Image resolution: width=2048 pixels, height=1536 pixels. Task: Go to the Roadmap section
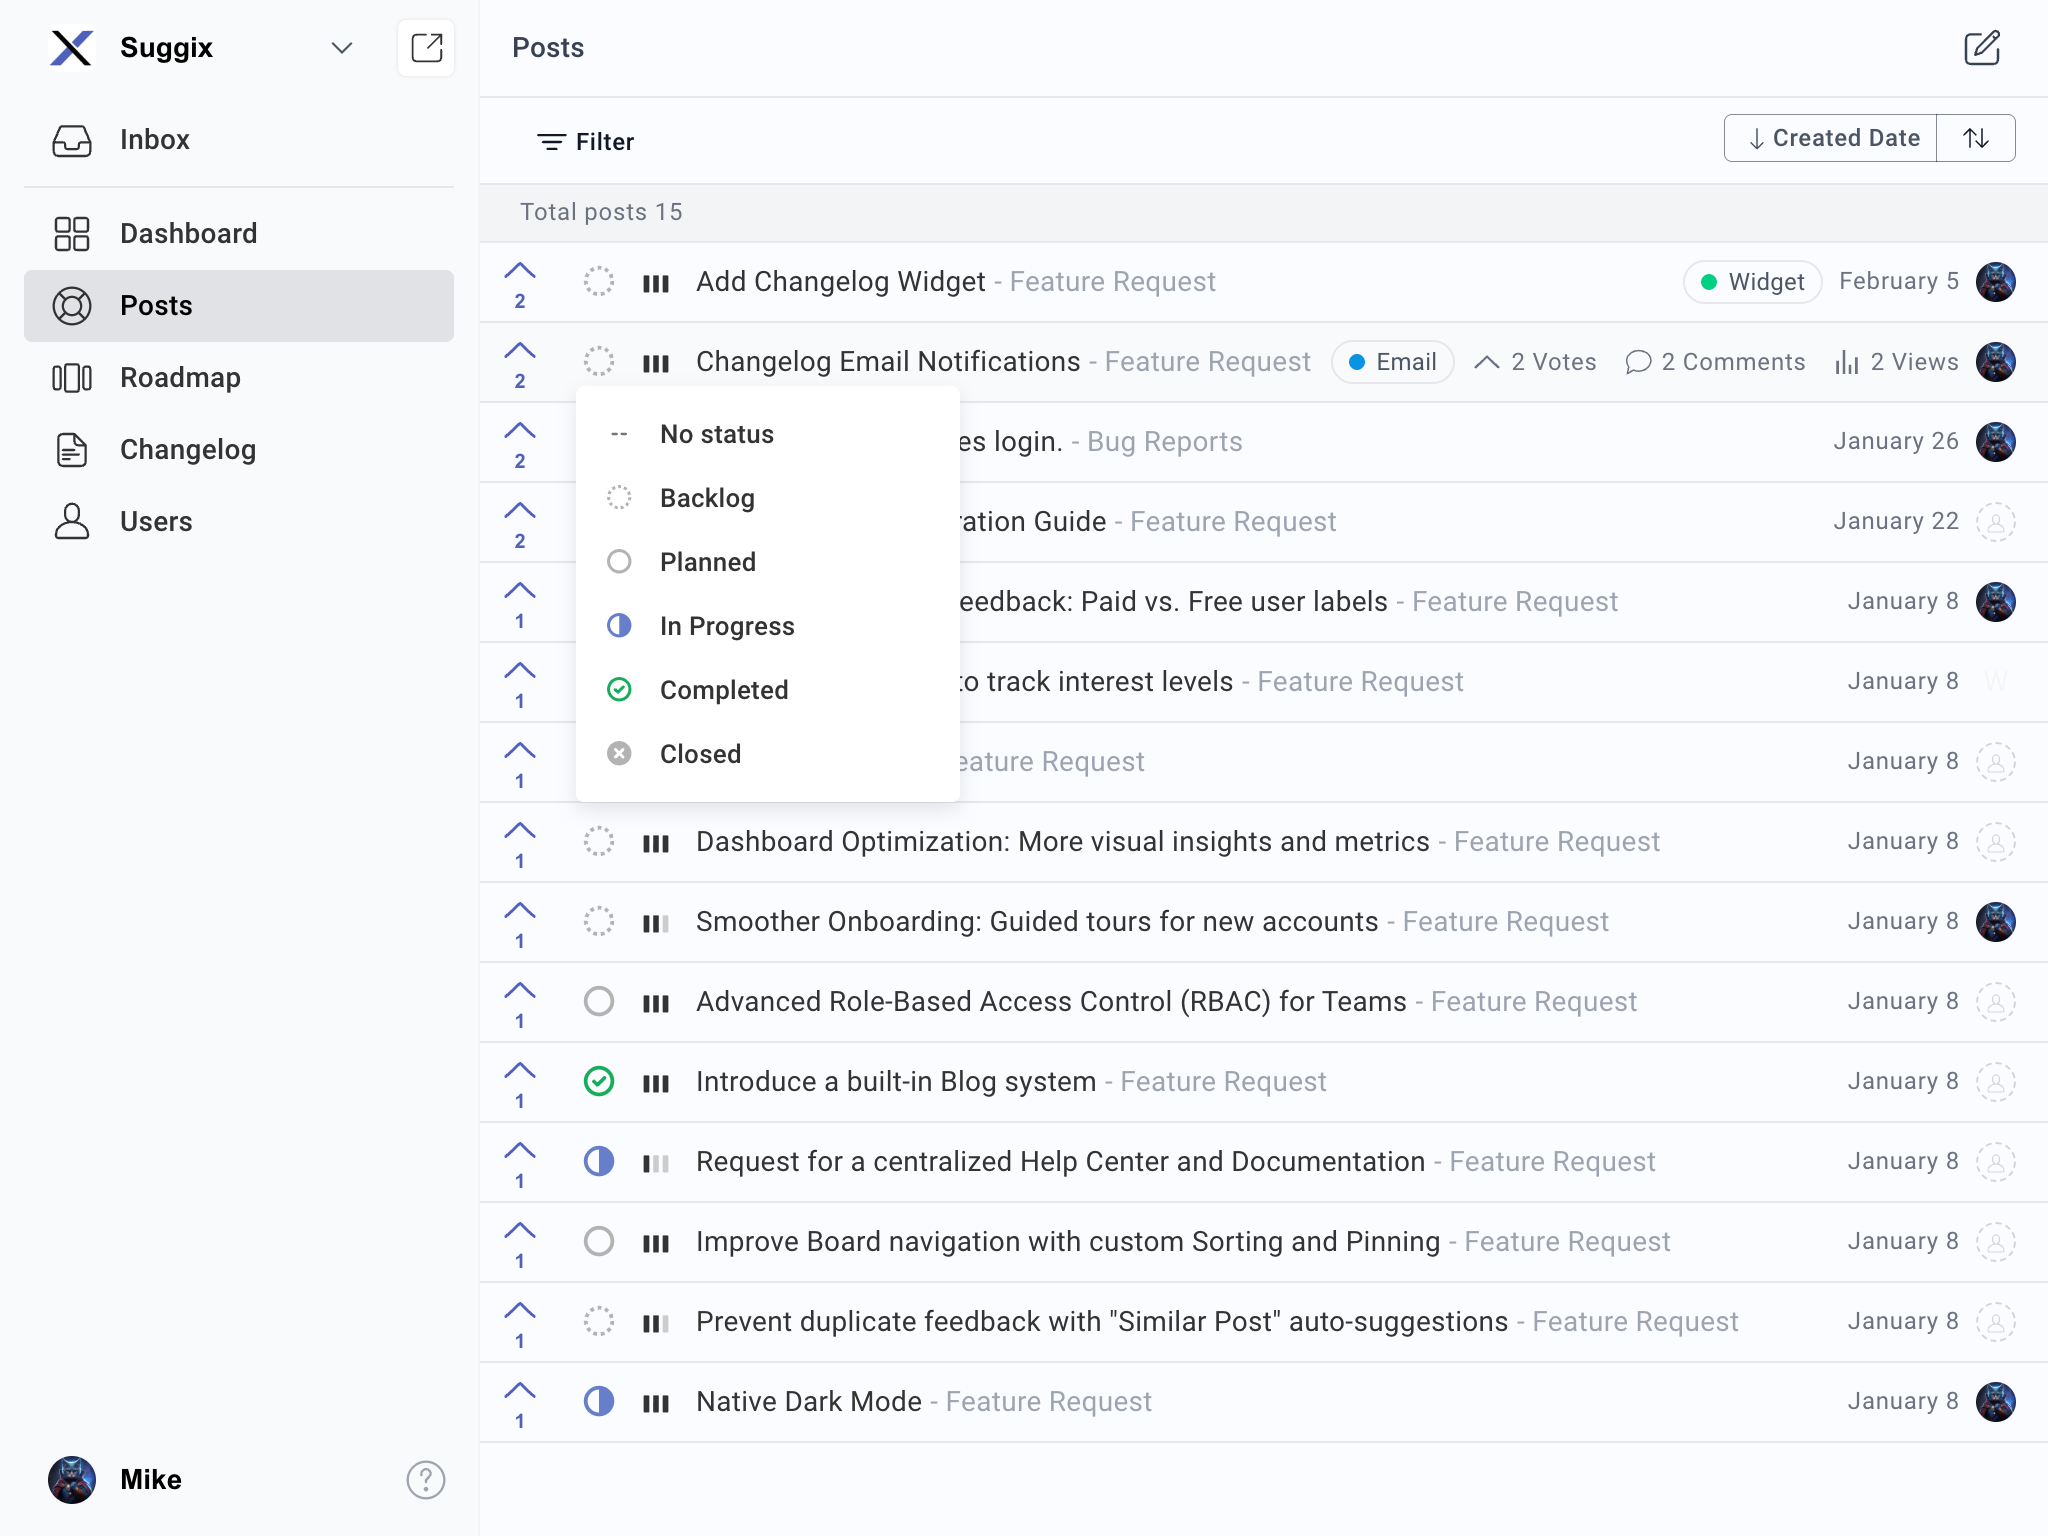tap(180, 378)
